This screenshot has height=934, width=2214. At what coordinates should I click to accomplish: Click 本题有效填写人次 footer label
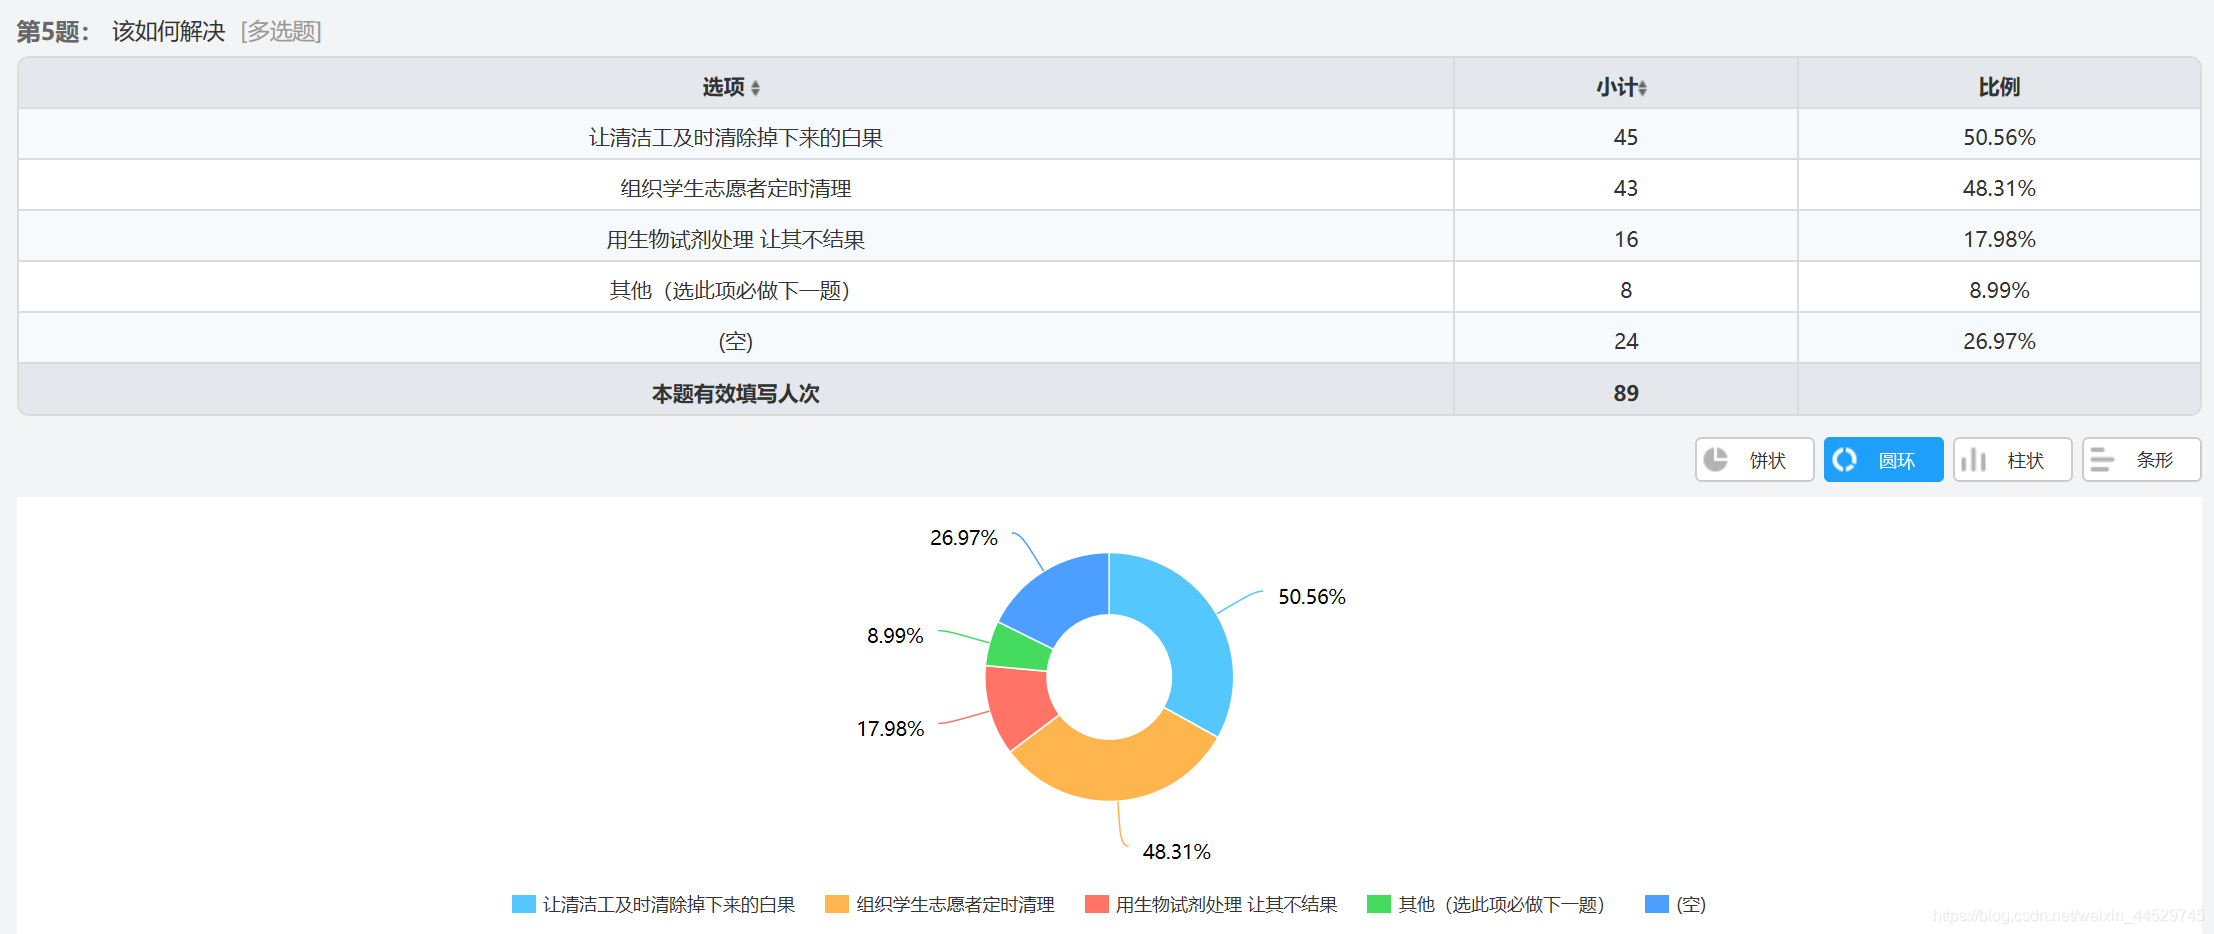736,393
